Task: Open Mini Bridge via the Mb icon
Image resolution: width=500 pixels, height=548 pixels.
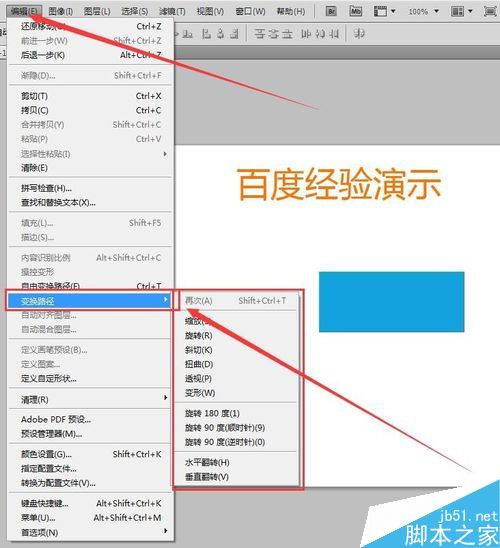Action: [x=355, y=11]
